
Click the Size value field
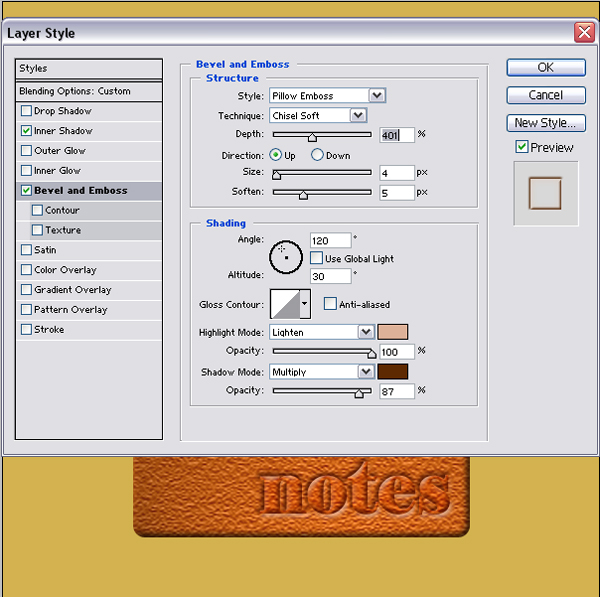click(x=397, y=173)
